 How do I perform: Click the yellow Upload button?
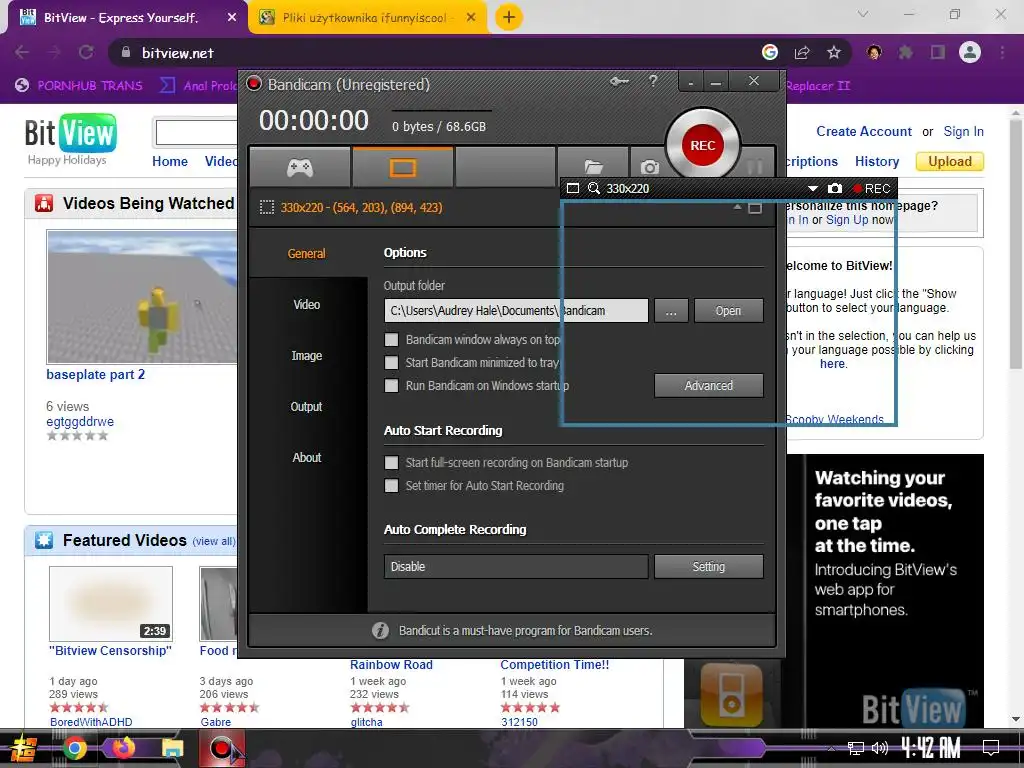pyautogui.click(x=950, y=161)
